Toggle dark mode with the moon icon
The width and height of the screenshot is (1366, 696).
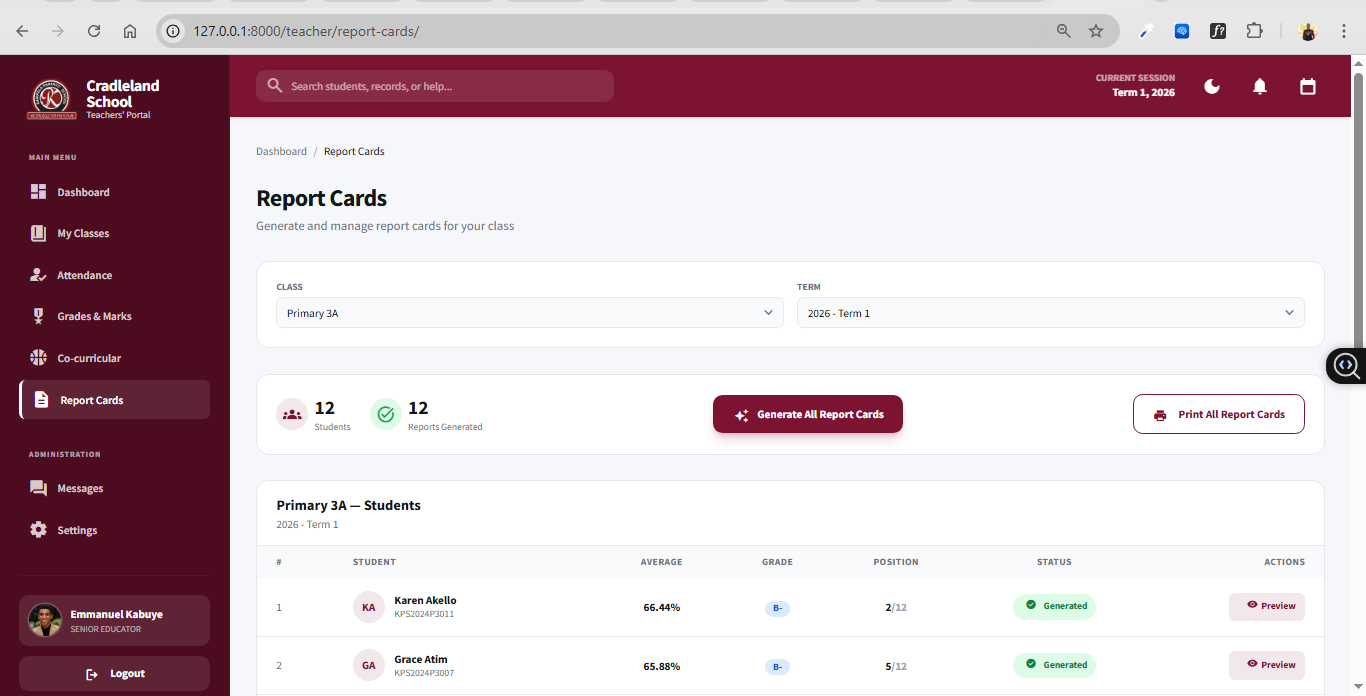[1212, 87]
